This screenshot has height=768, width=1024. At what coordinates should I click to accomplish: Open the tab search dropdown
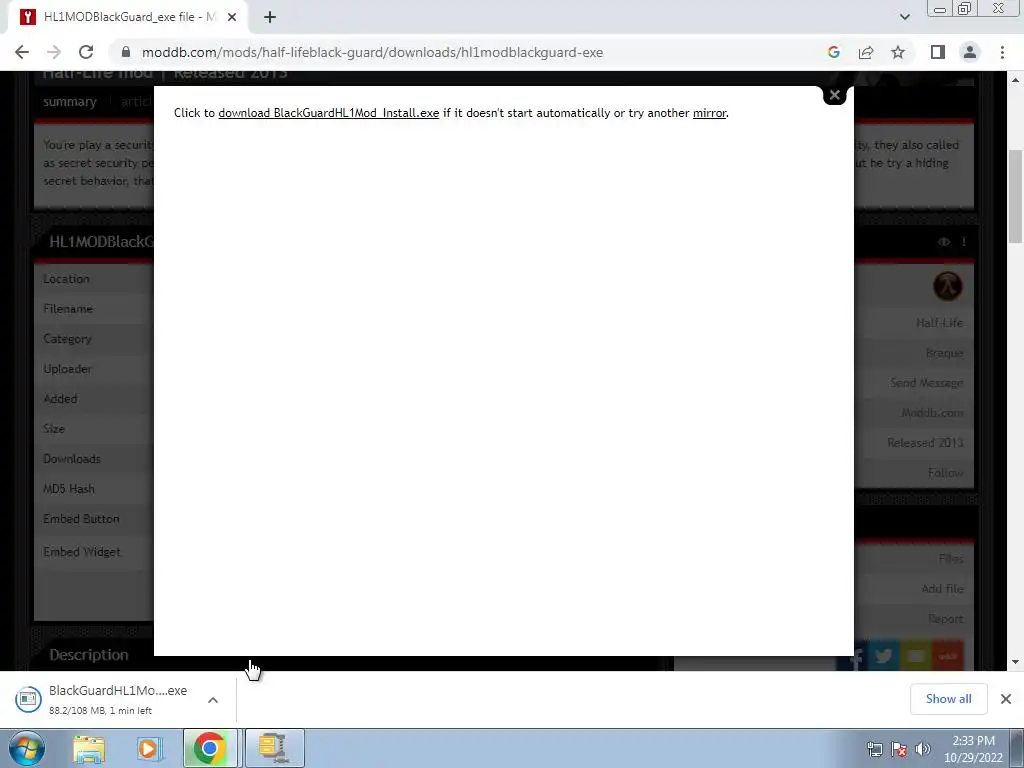click(904, 17)
